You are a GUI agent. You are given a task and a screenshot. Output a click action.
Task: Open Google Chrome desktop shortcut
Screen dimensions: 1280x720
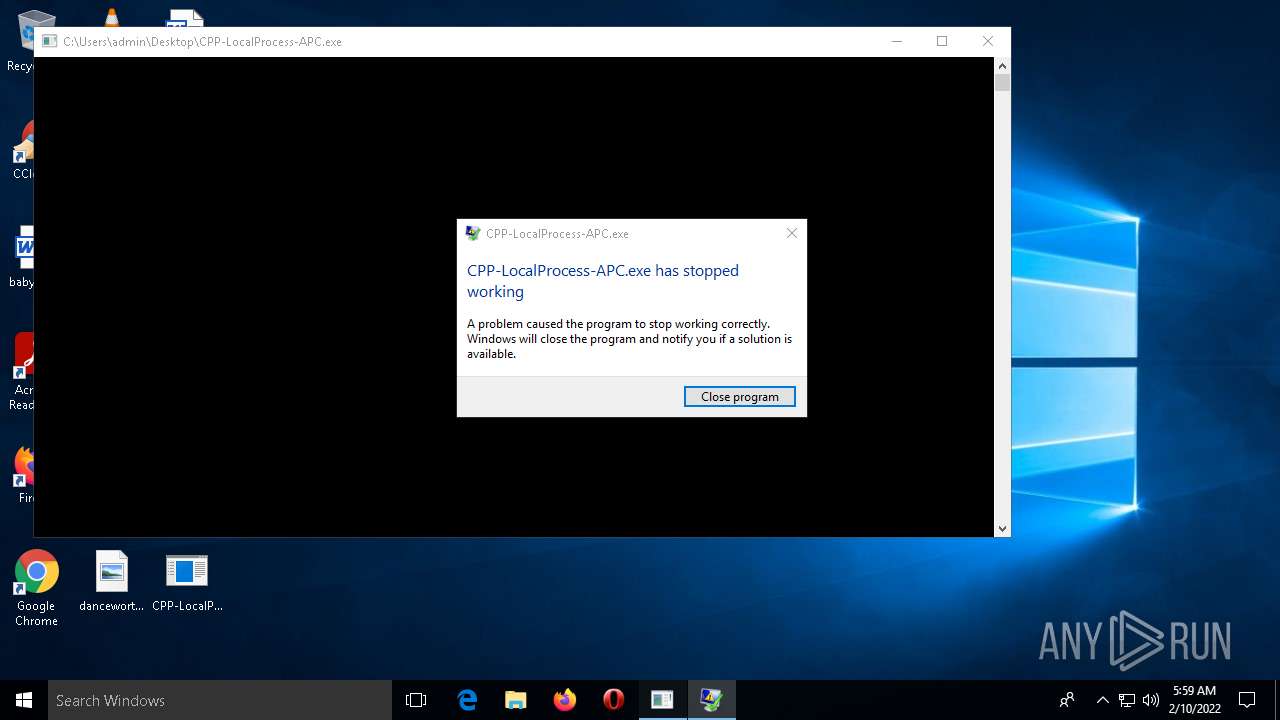[36, 588]
